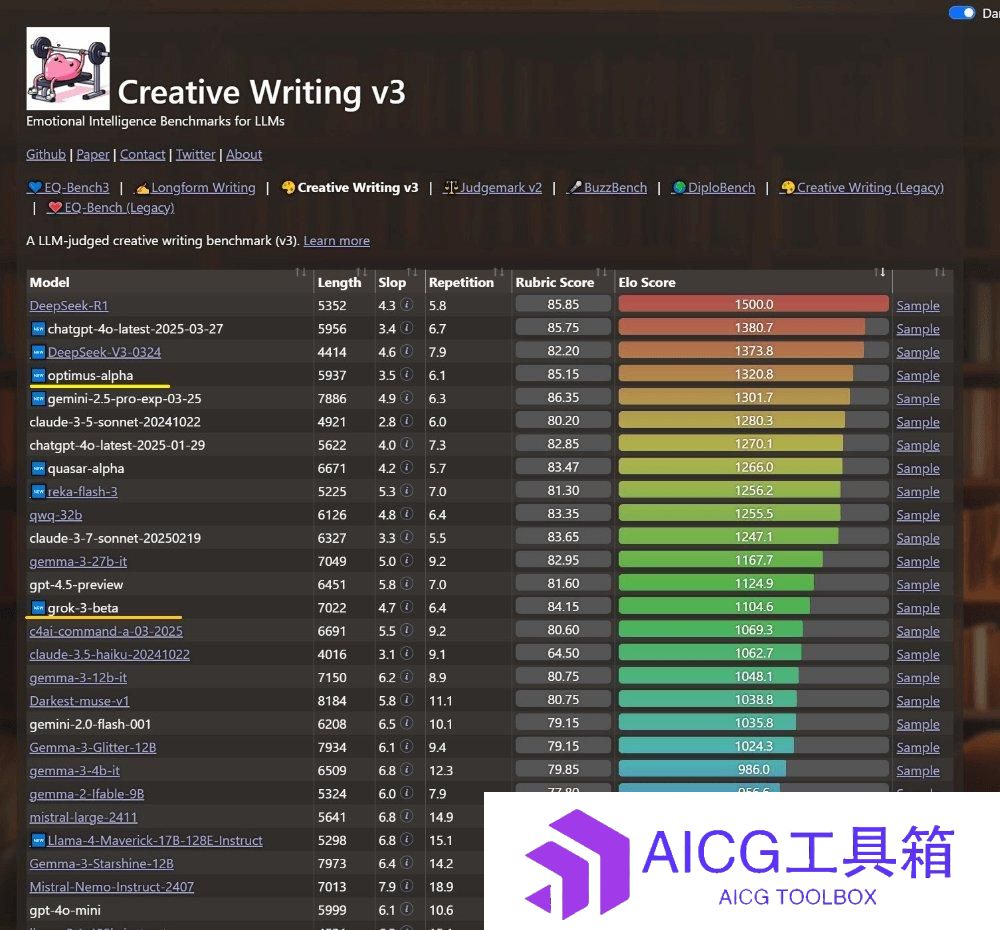The image size is (1000, 930).
Task: Click Slop info icon for optimus-alpha
Action: 407,374
